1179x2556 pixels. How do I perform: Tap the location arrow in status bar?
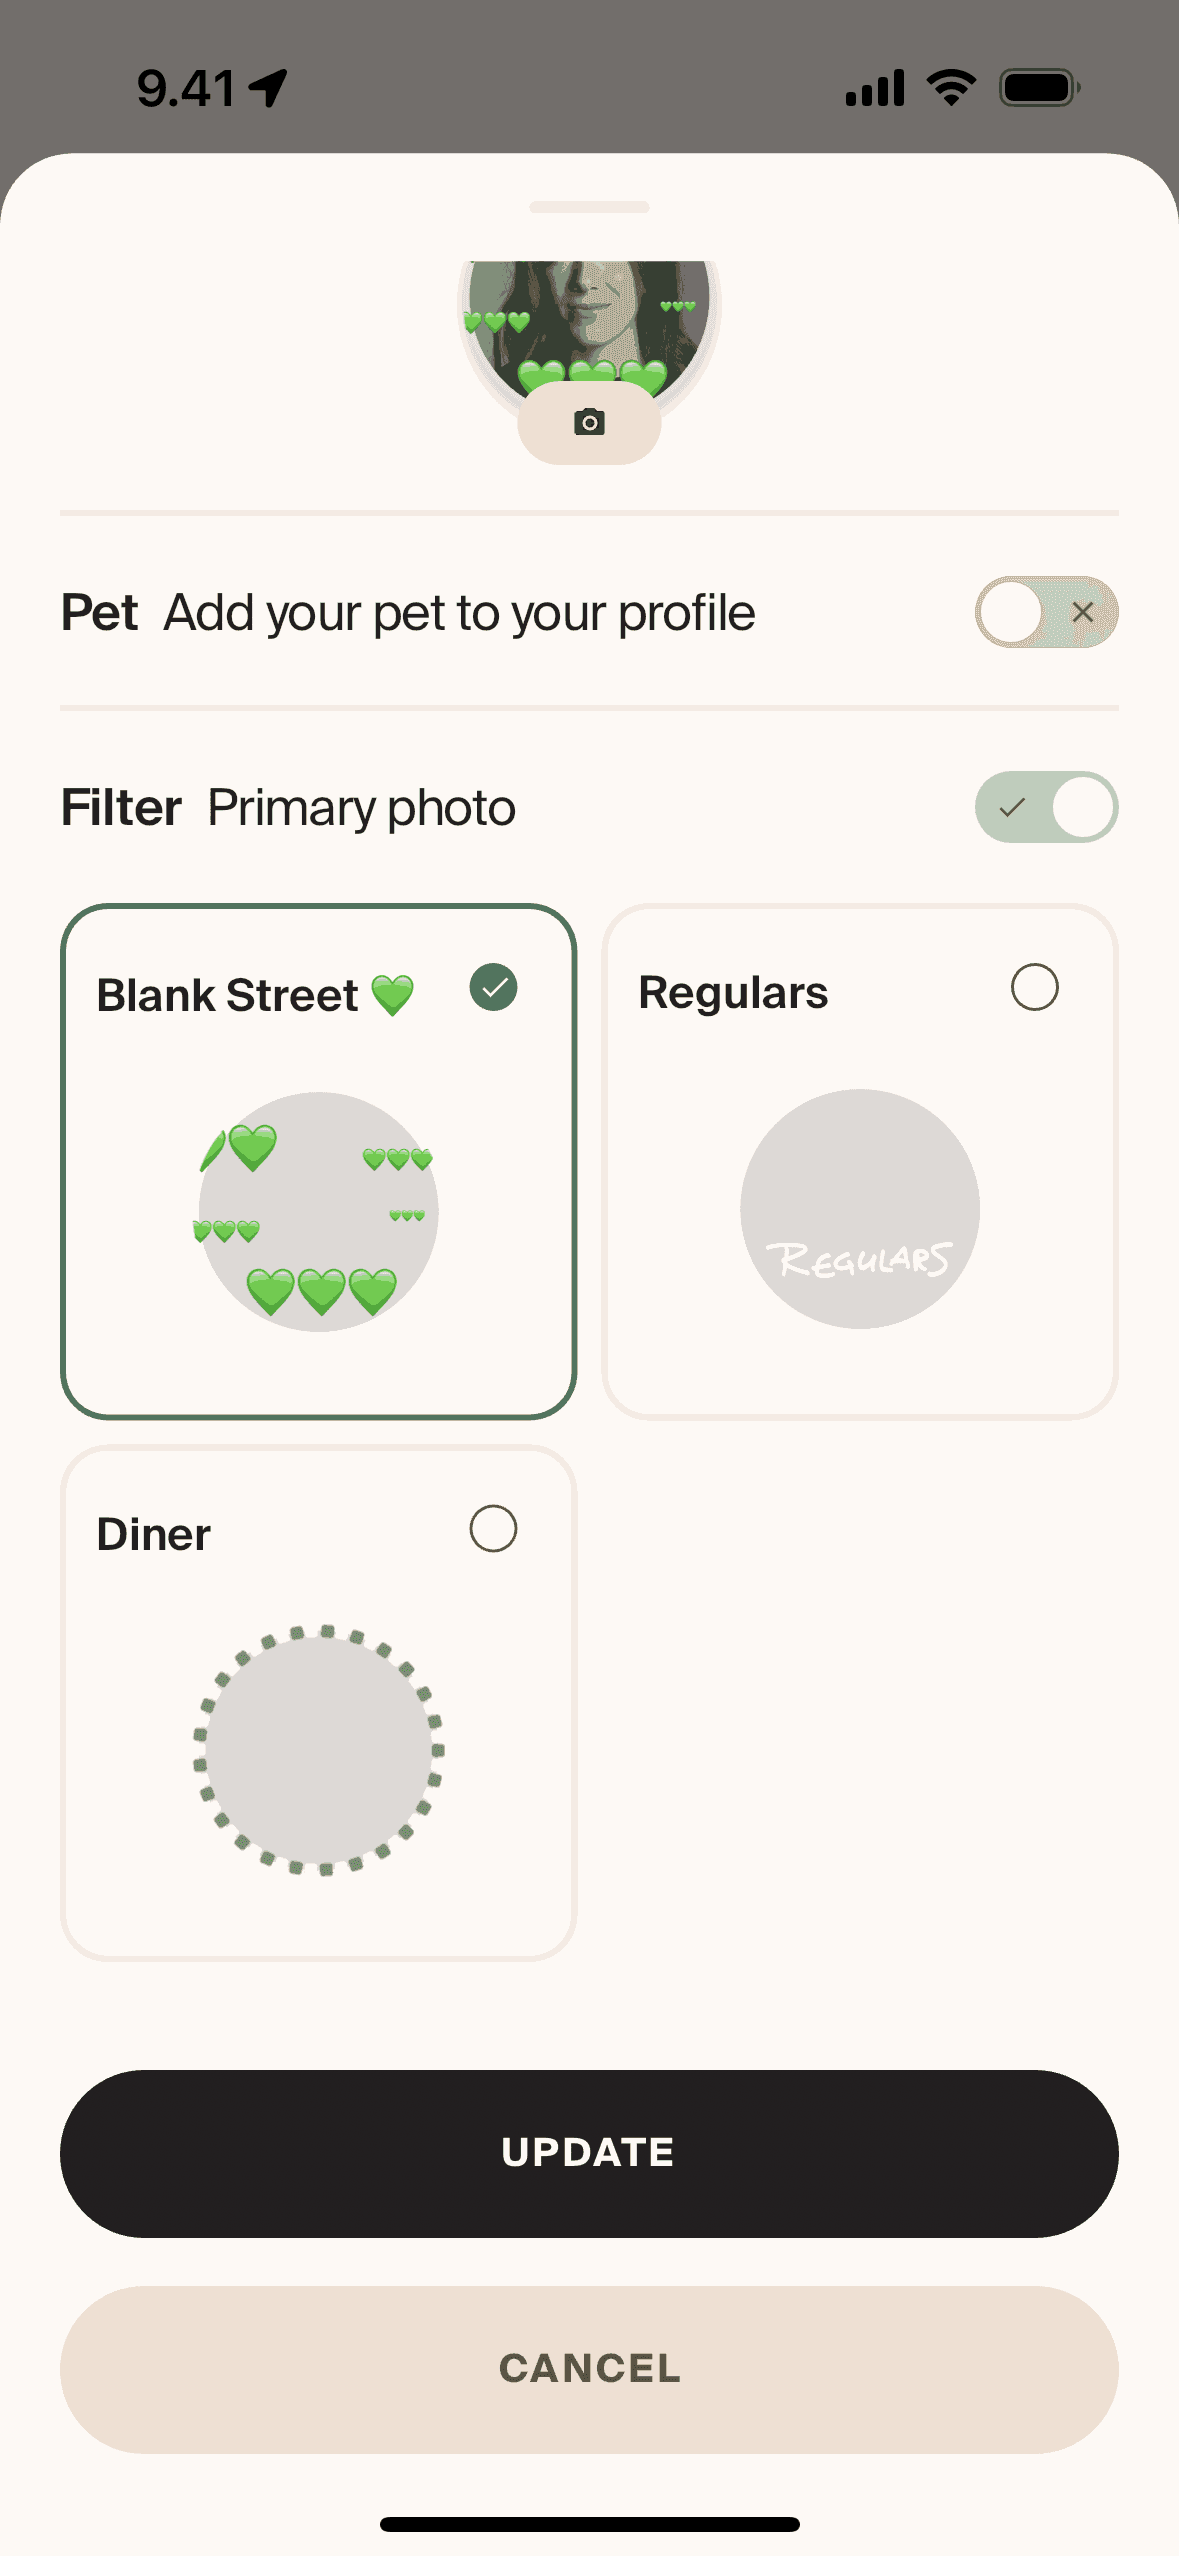(269, 88)
